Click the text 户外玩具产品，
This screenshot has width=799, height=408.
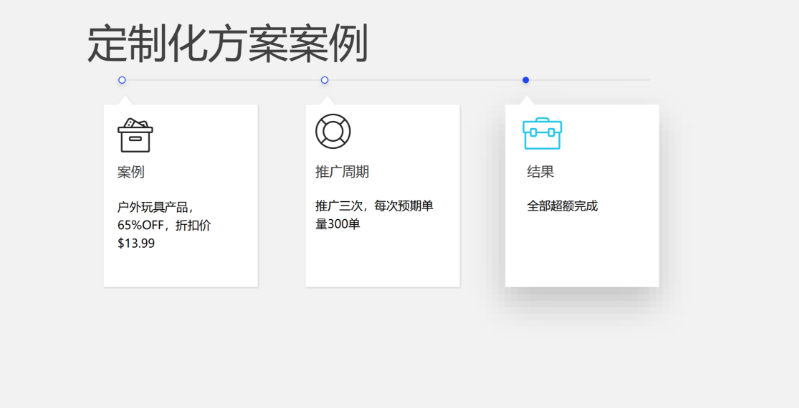pyautogui.click(x=155, y=207)
